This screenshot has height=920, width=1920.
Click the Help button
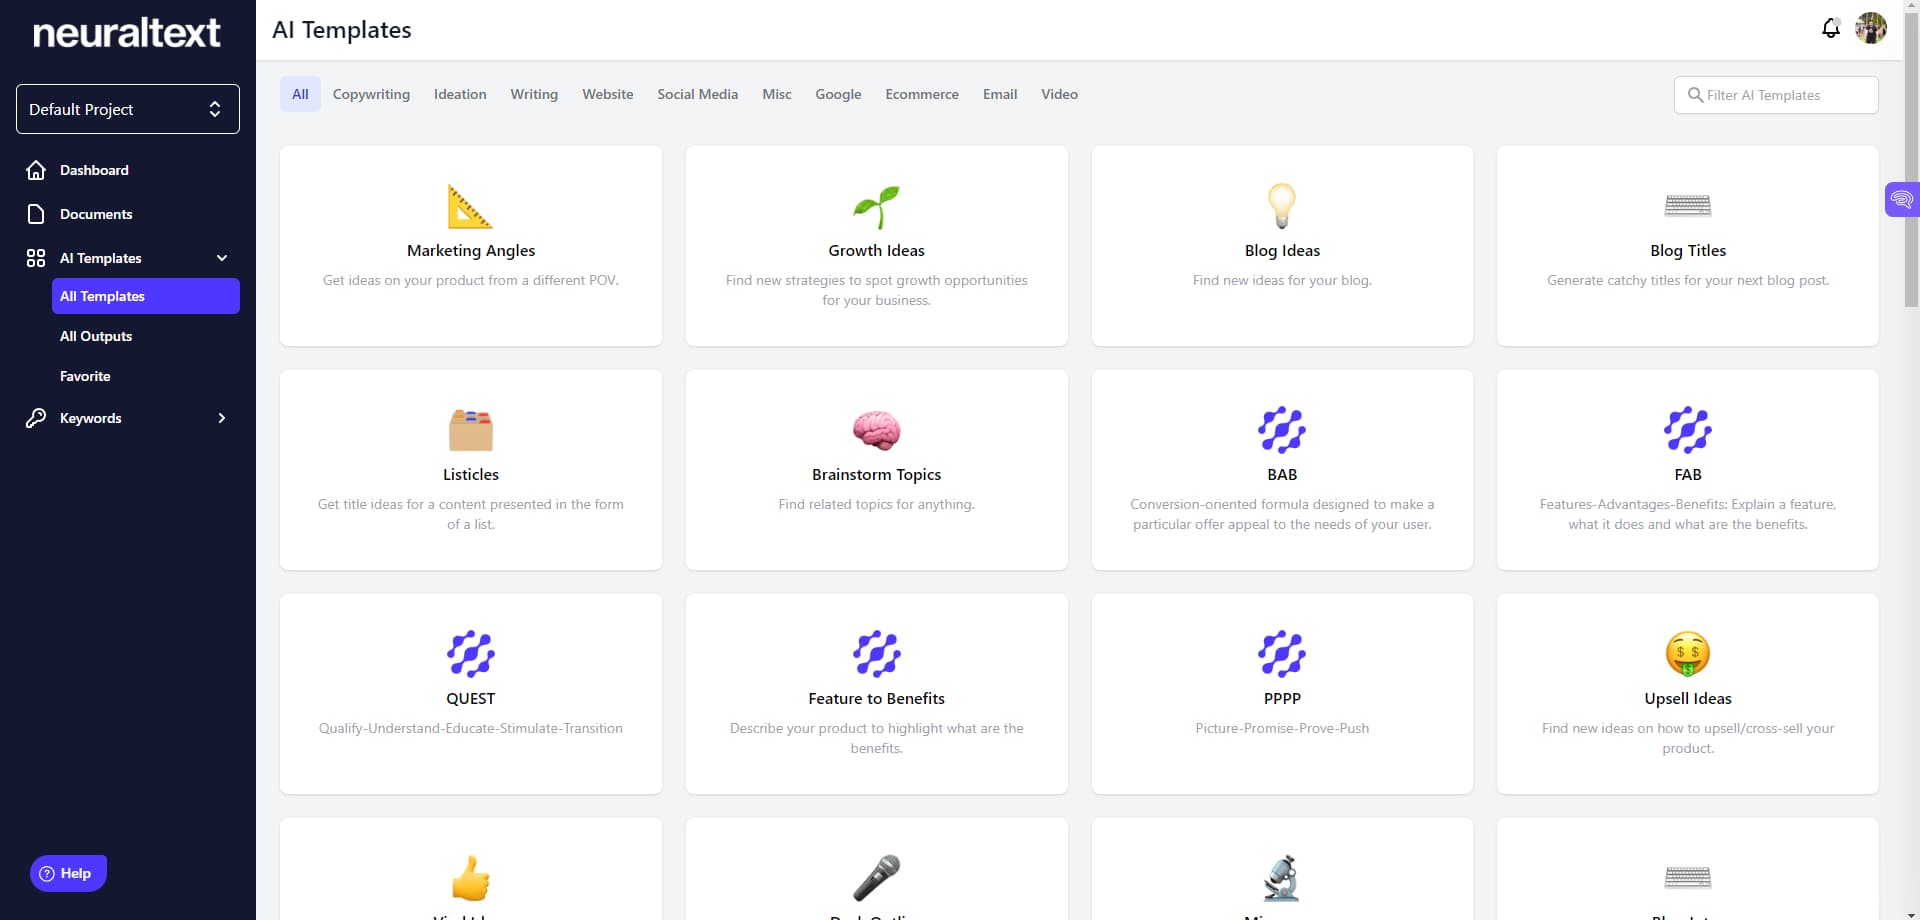click(x=67, y=873)
